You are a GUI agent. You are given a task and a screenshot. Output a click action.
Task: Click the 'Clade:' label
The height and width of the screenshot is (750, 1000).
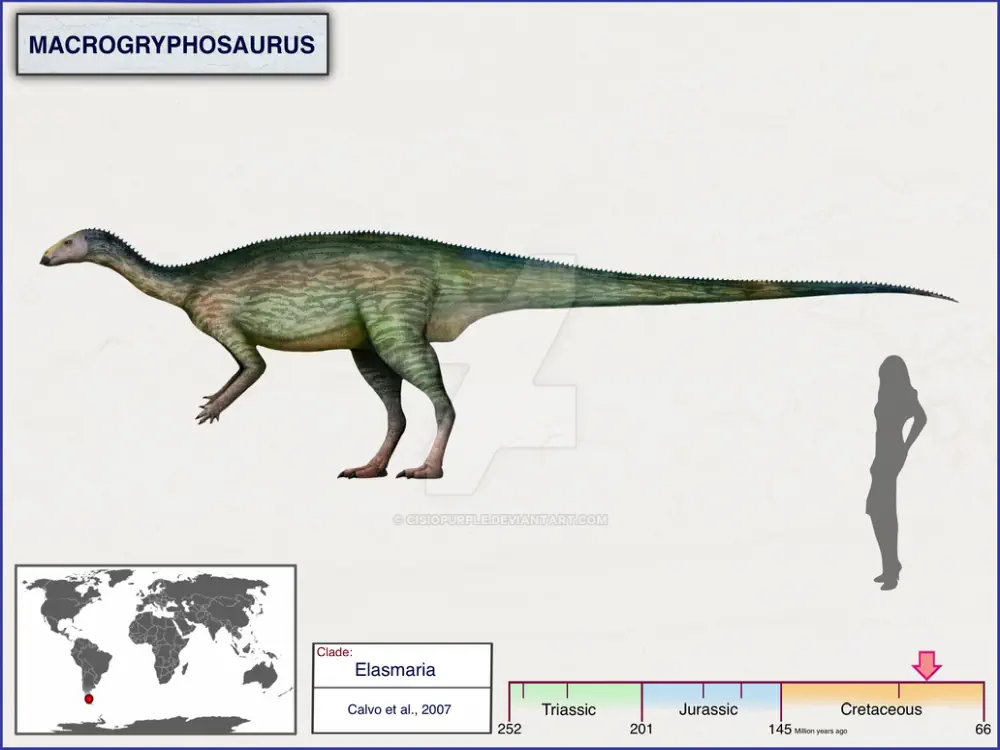[334, 652]
